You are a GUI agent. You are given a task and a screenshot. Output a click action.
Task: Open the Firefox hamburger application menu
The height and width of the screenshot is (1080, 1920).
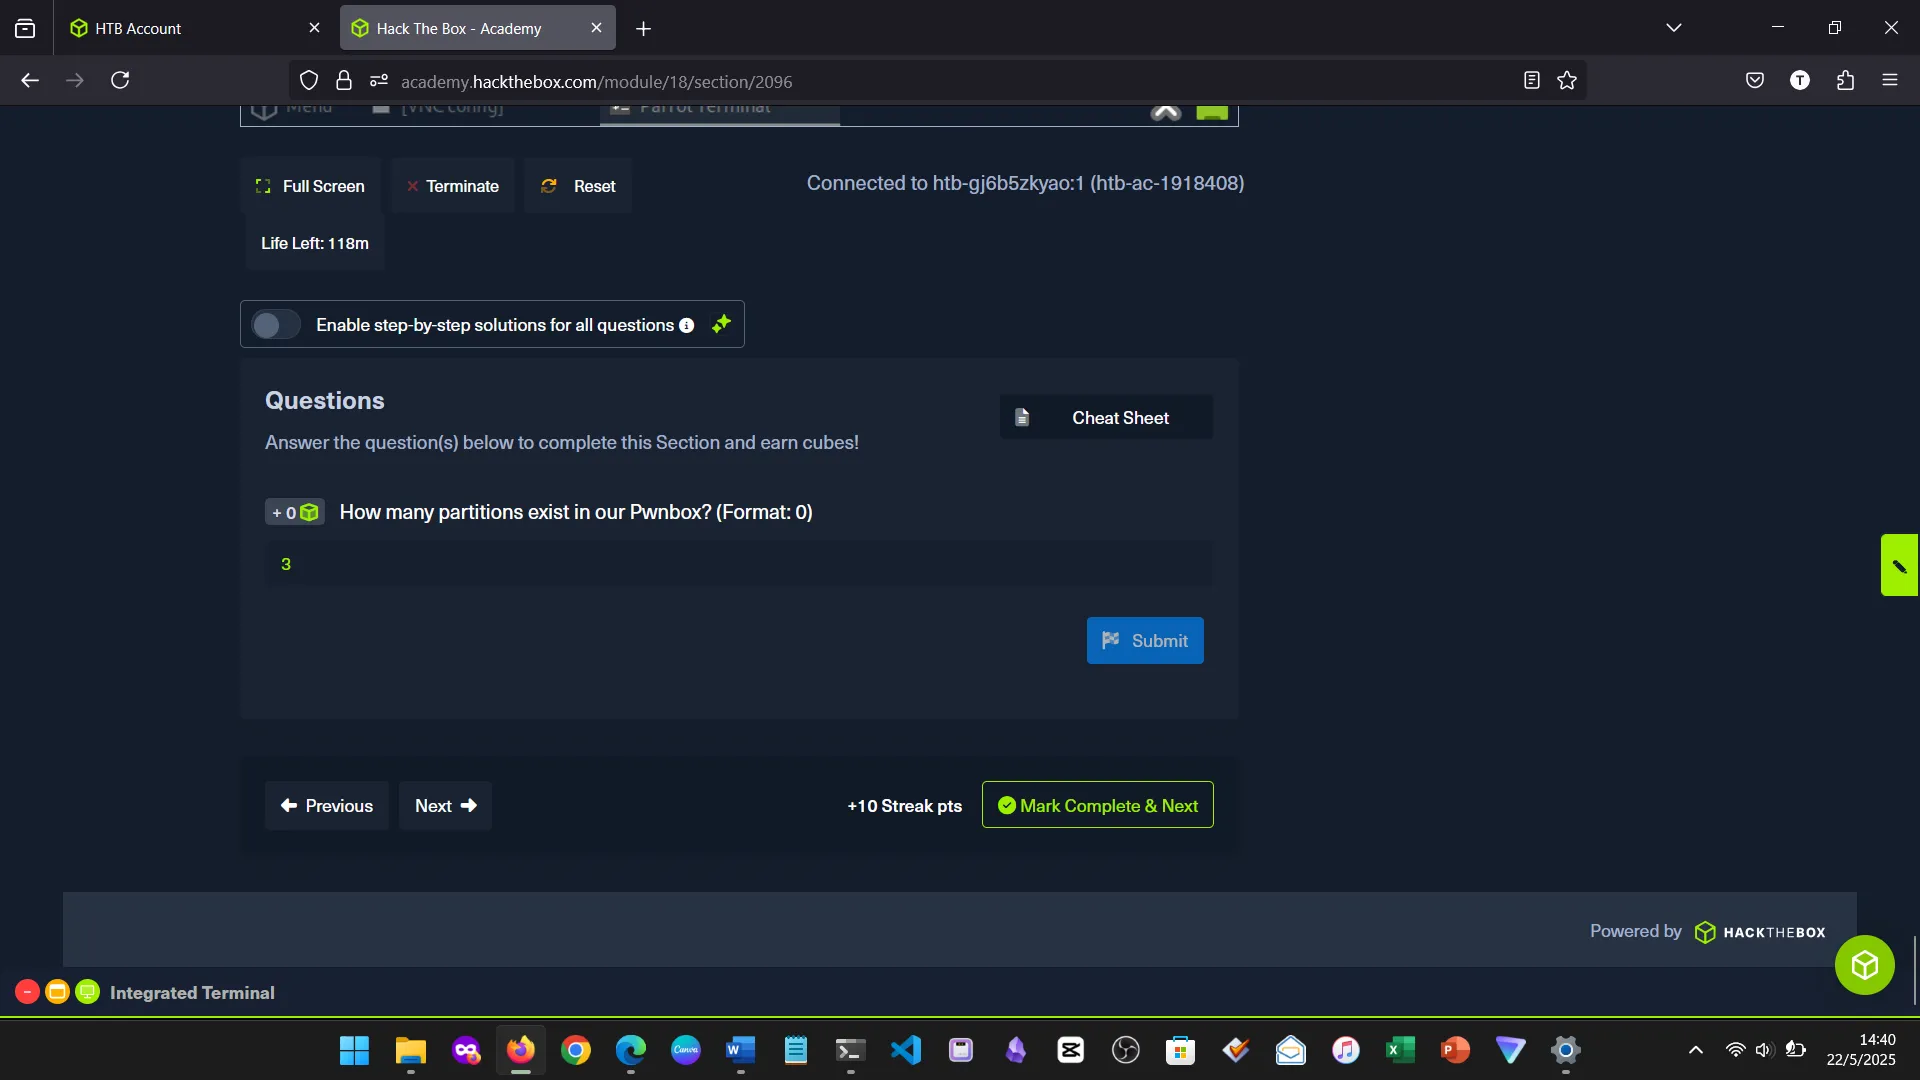[1889, 81]
